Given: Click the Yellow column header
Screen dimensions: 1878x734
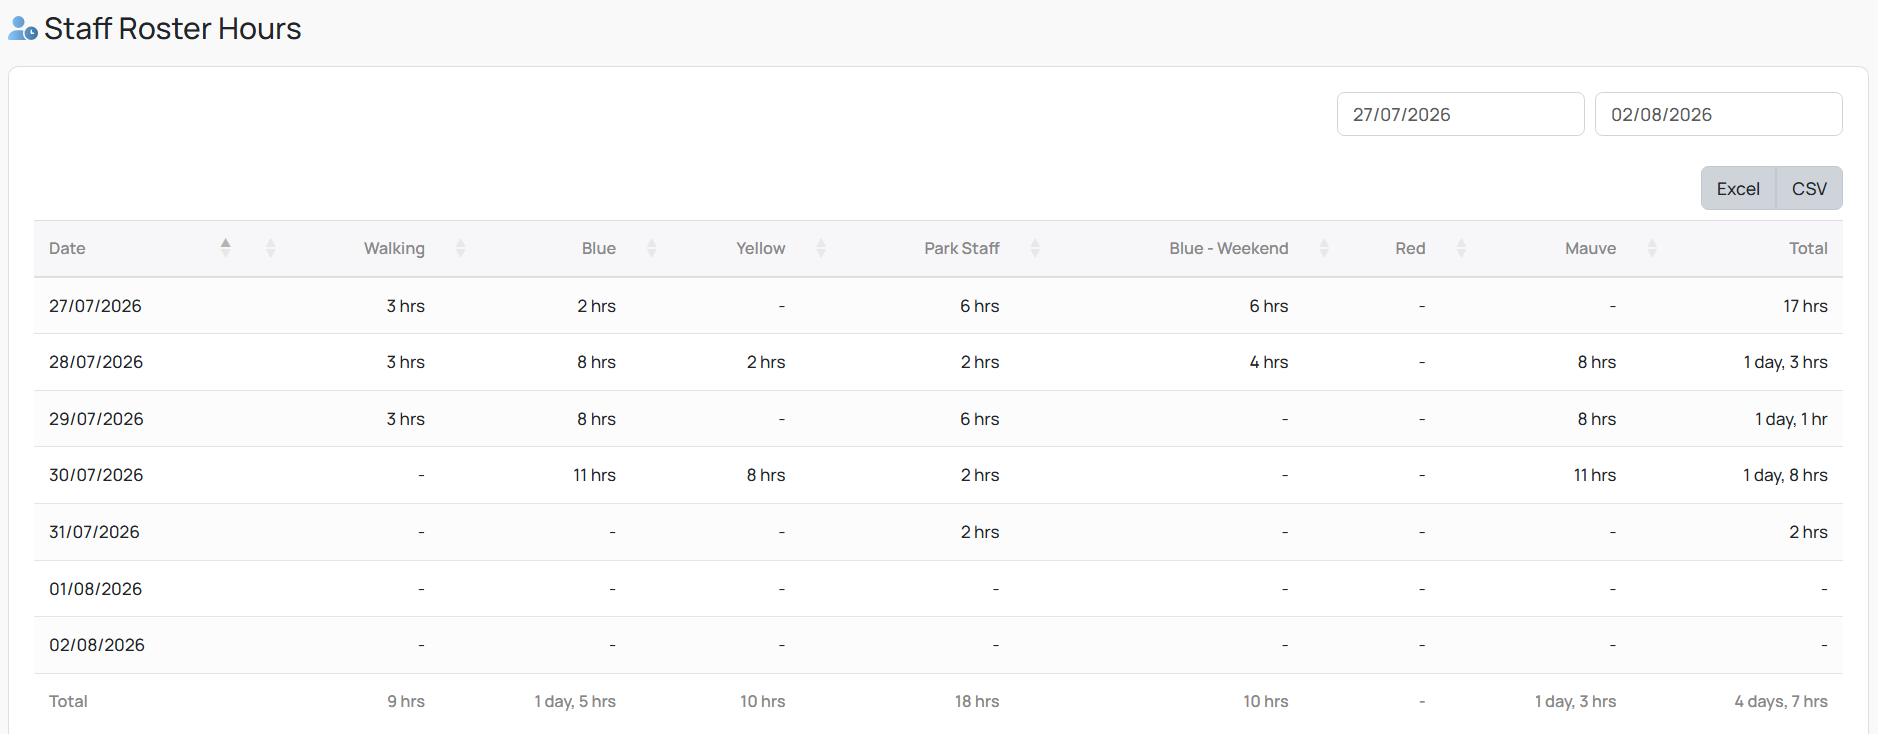Looking at the screenshot, I should [760, 248].
